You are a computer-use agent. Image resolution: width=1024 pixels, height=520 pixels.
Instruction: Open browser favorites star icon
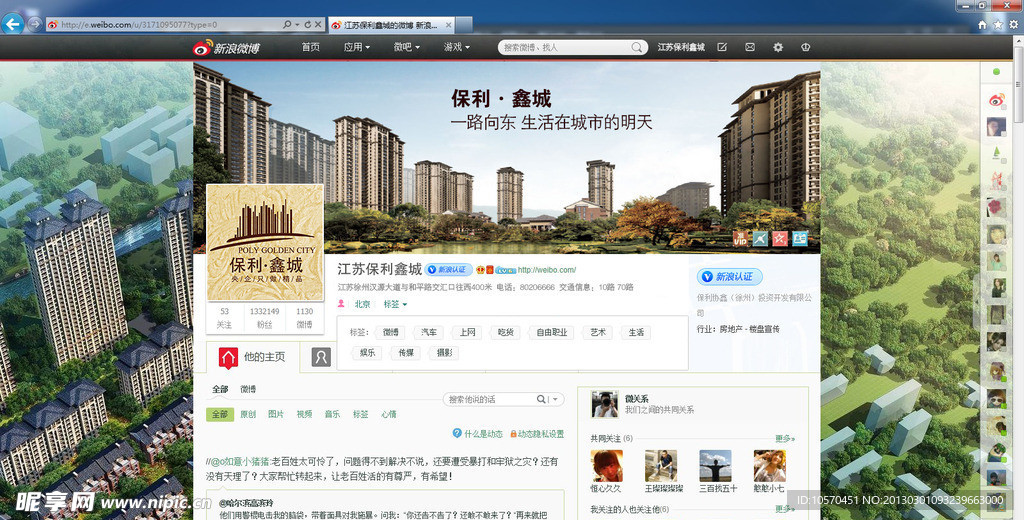pos(998,25)
